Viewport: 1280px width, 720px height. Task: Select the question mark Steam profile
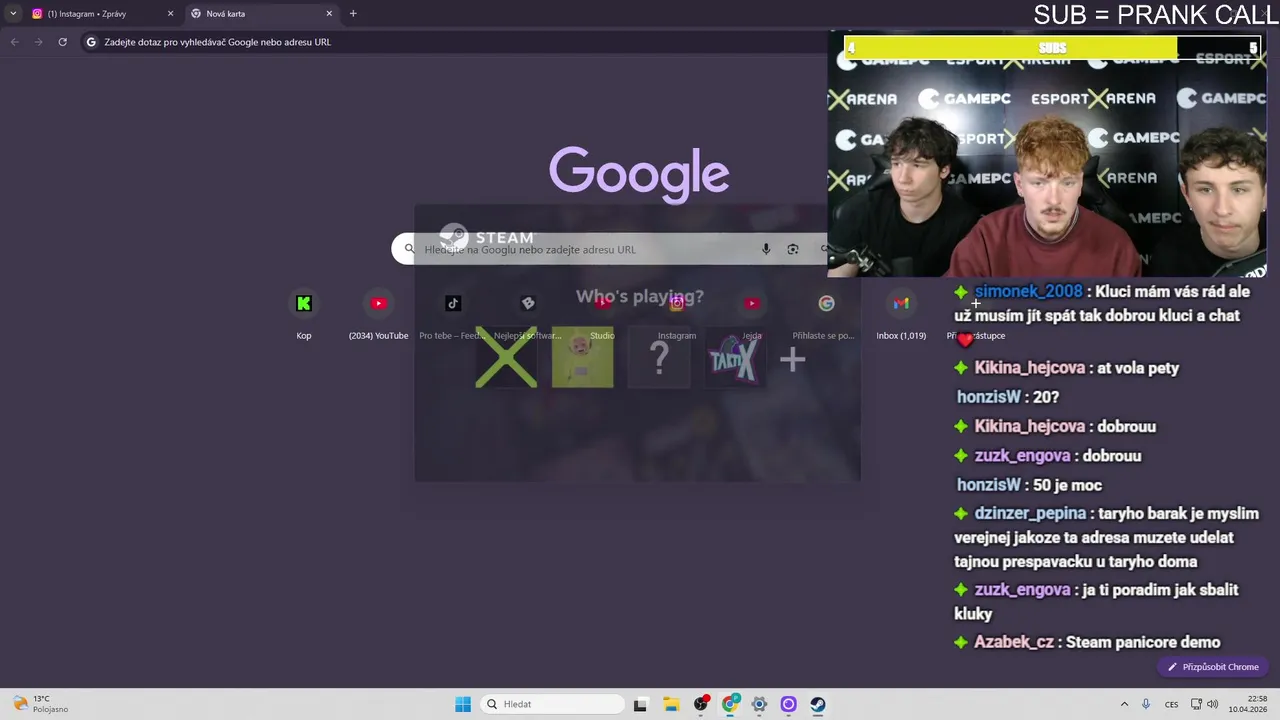click(659, 358)
